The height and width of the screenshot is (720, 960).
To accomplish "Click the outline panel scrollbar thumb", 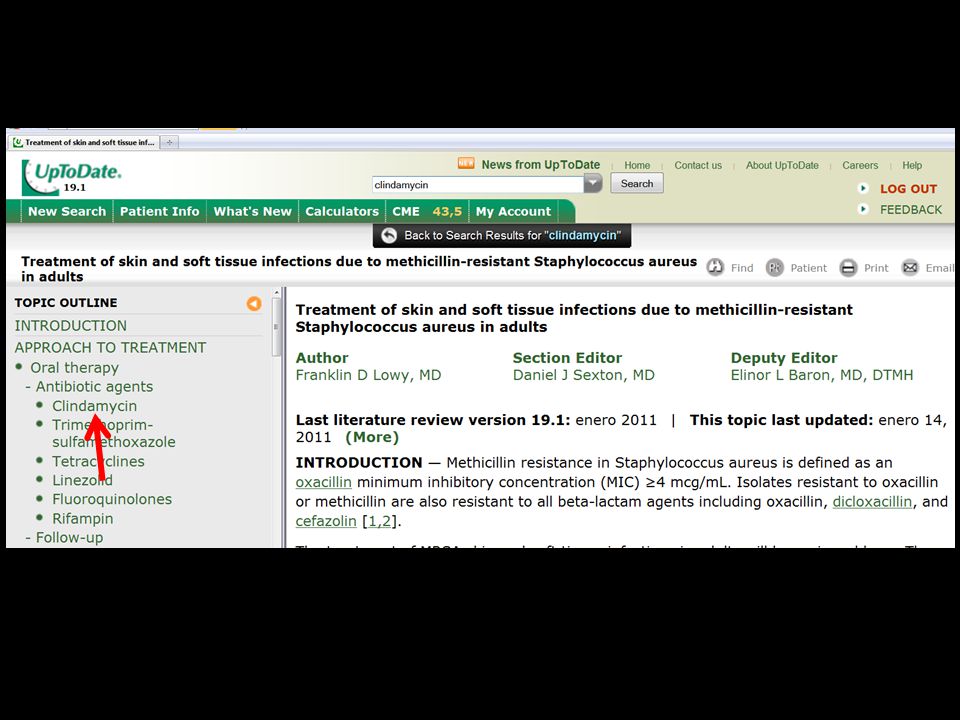I will coord(276,326).
